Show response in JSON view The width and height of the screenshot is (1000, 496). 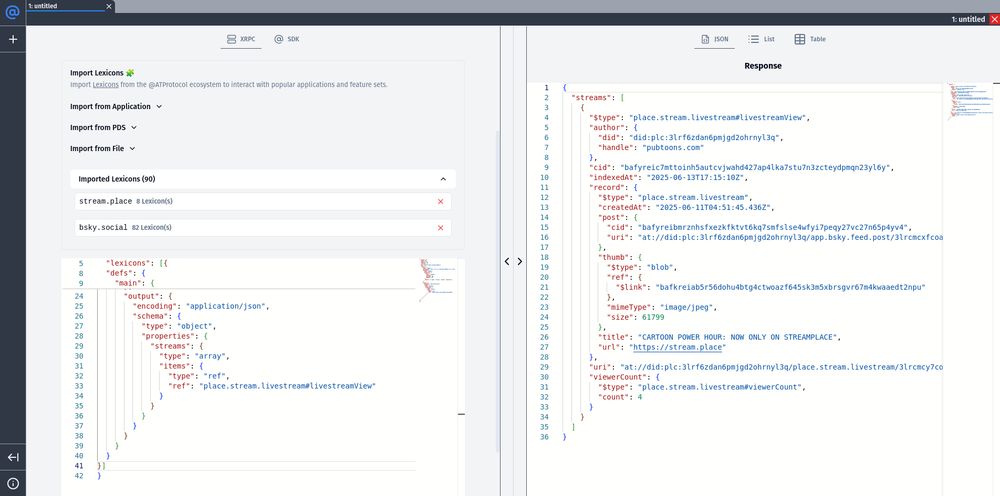pyautogui.click(x=714, y=39)
